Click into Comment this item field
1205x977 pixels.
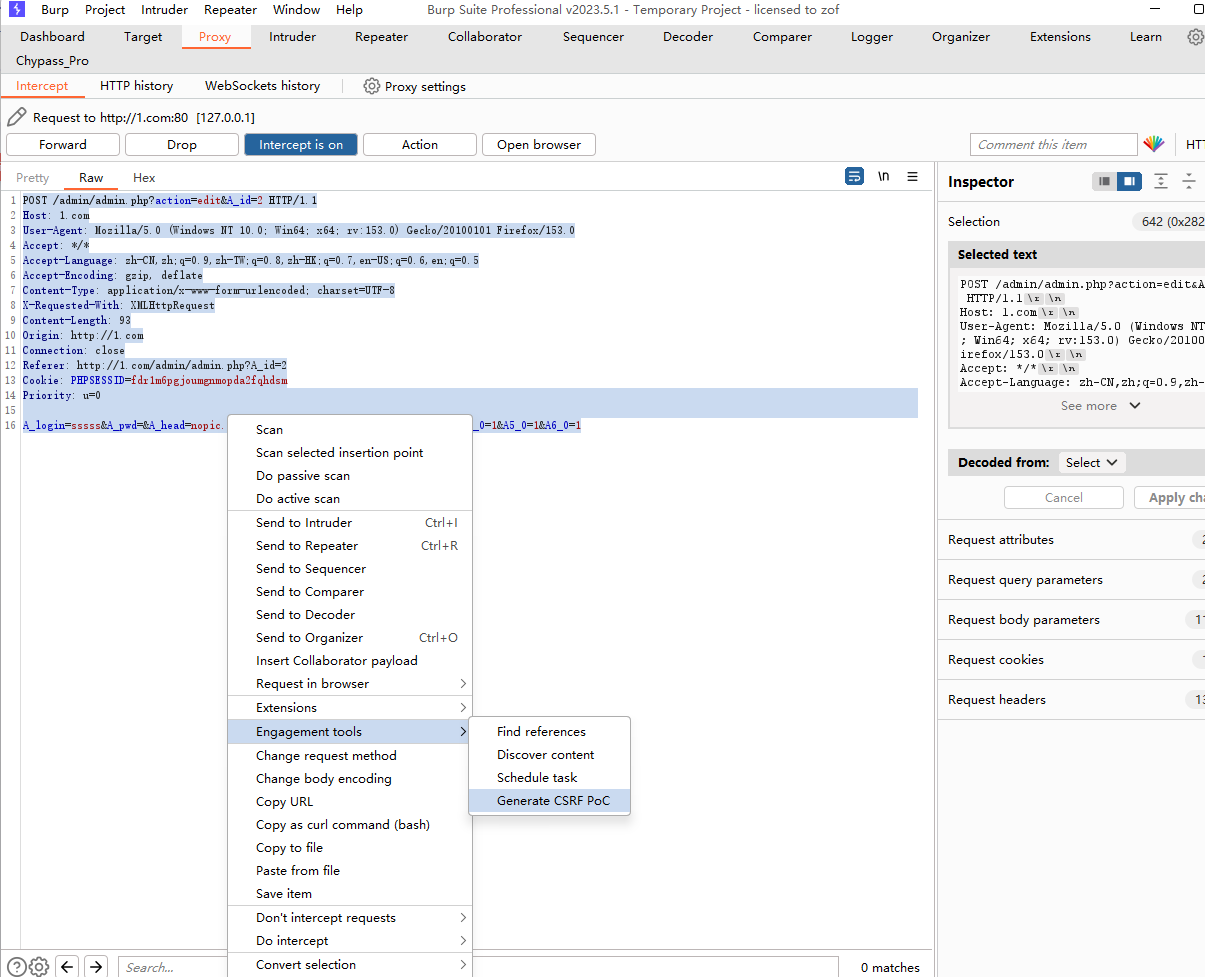pyautogui.click(x=1054, y=144)
